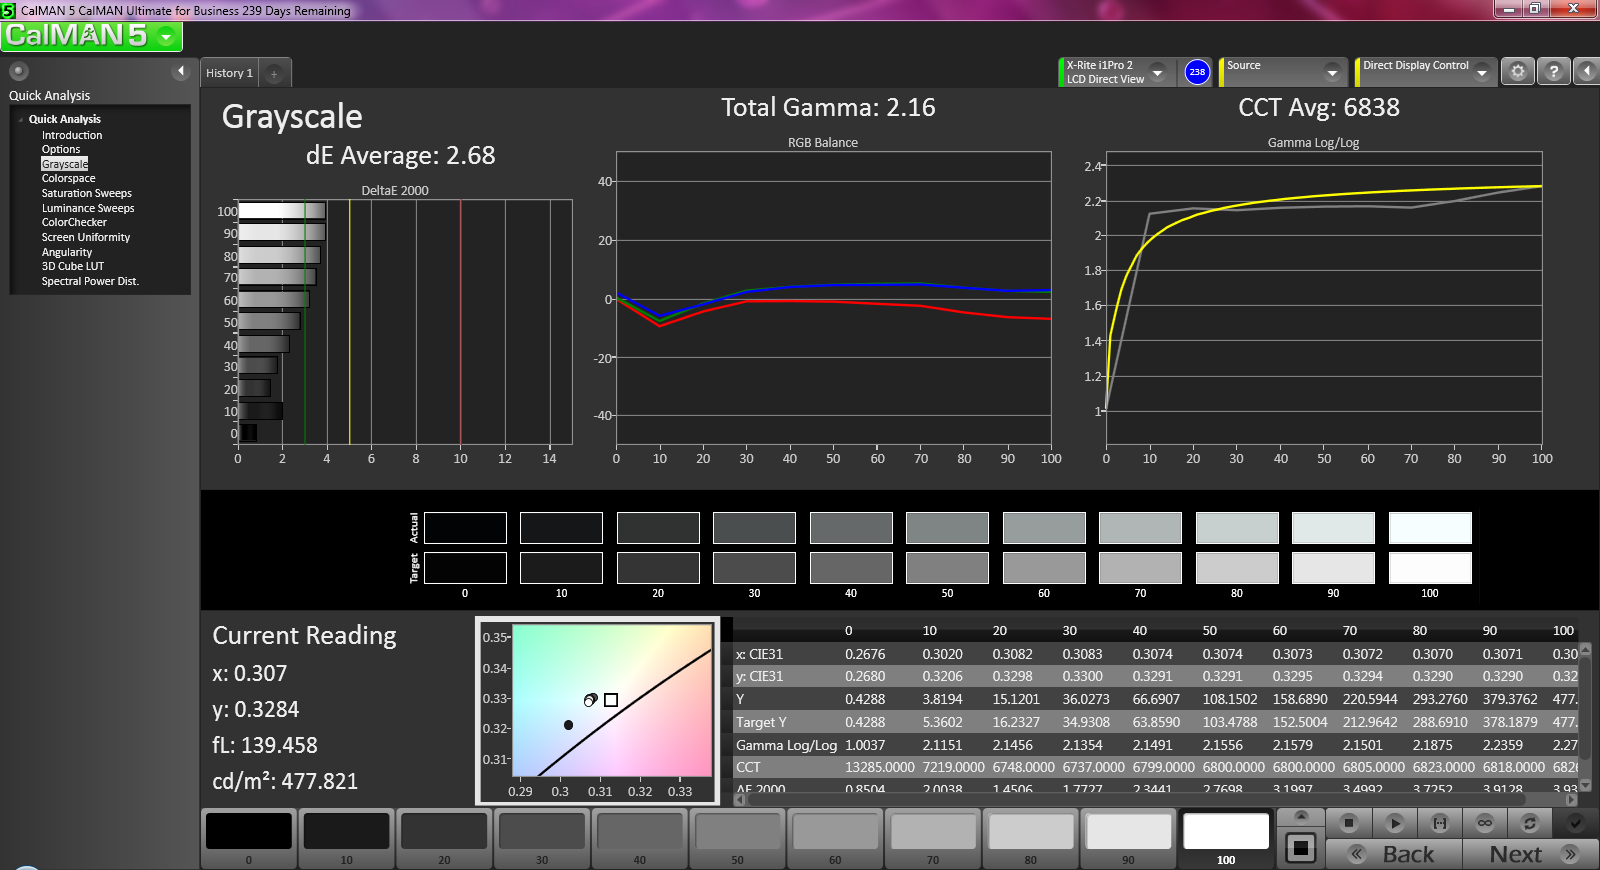
Task: Toggle the right side panel arrow
Action: coord(1586,72)
